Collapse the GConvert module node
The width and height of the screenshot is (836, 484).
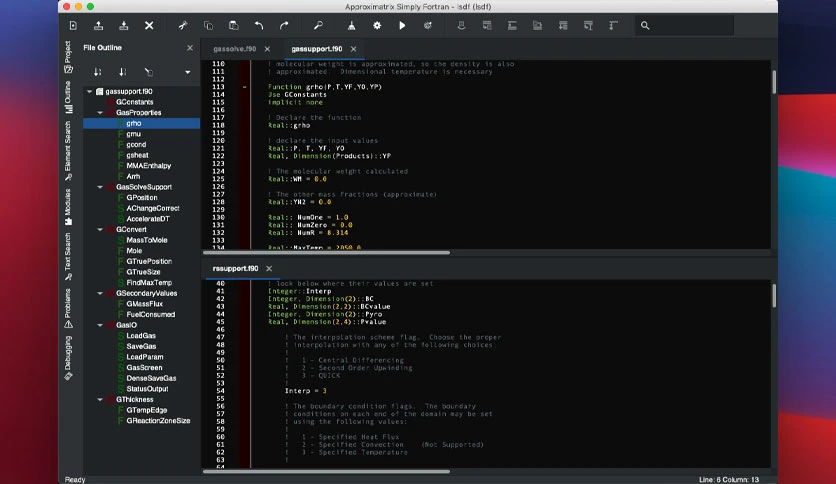coord(100,230)
